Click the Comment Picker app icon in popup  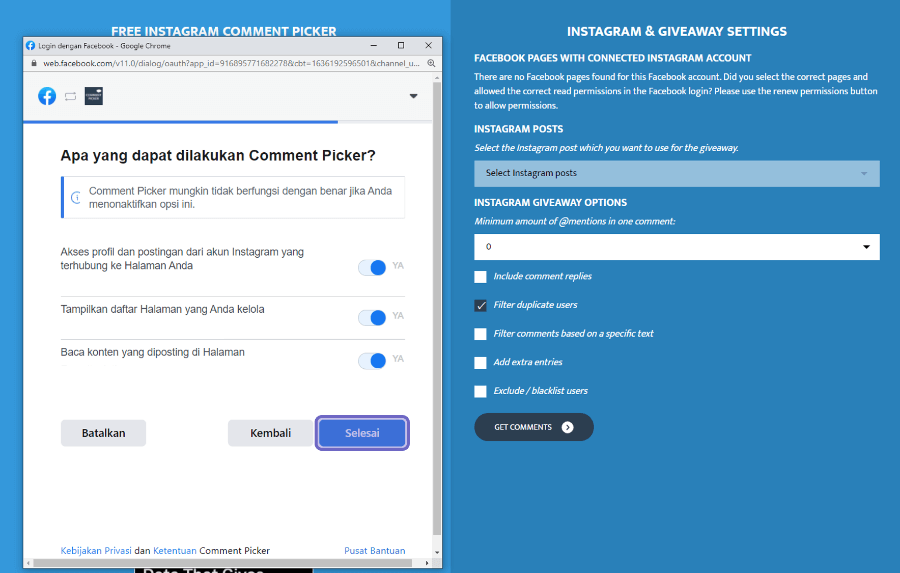point(94,96)
